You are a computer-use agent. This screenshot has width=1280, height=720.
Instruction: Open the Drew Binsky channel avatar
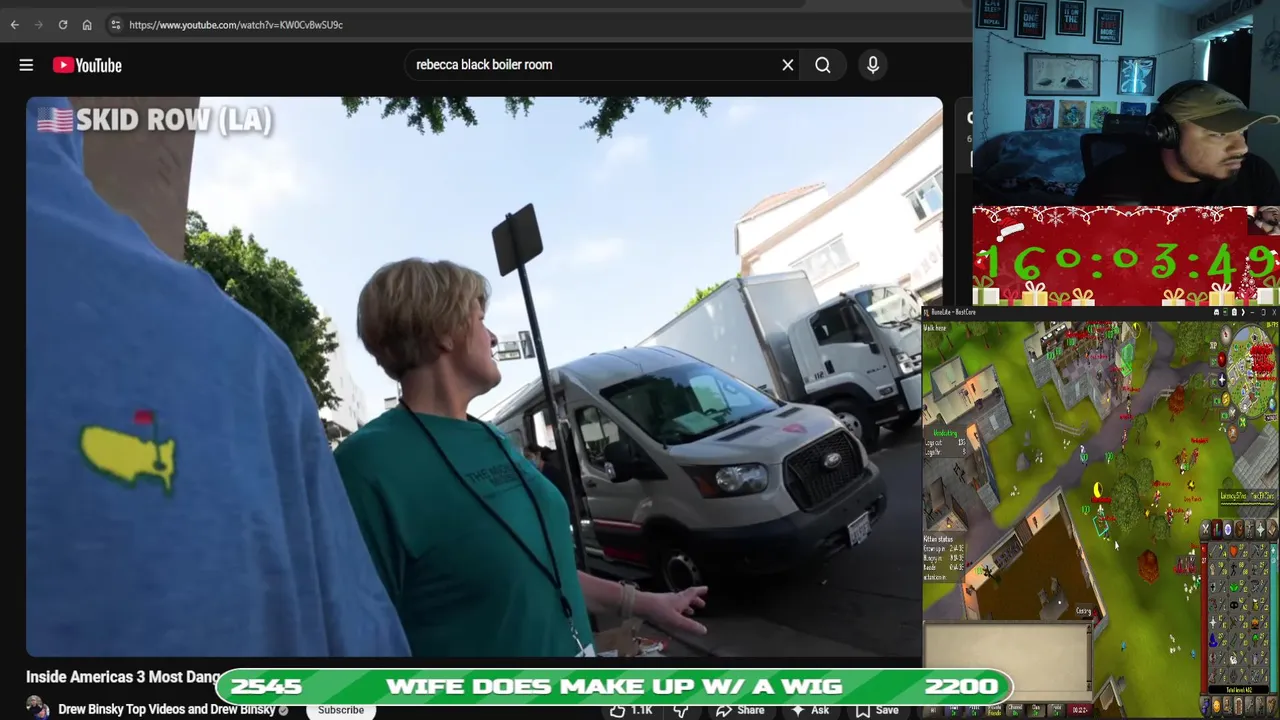point(38,709)
